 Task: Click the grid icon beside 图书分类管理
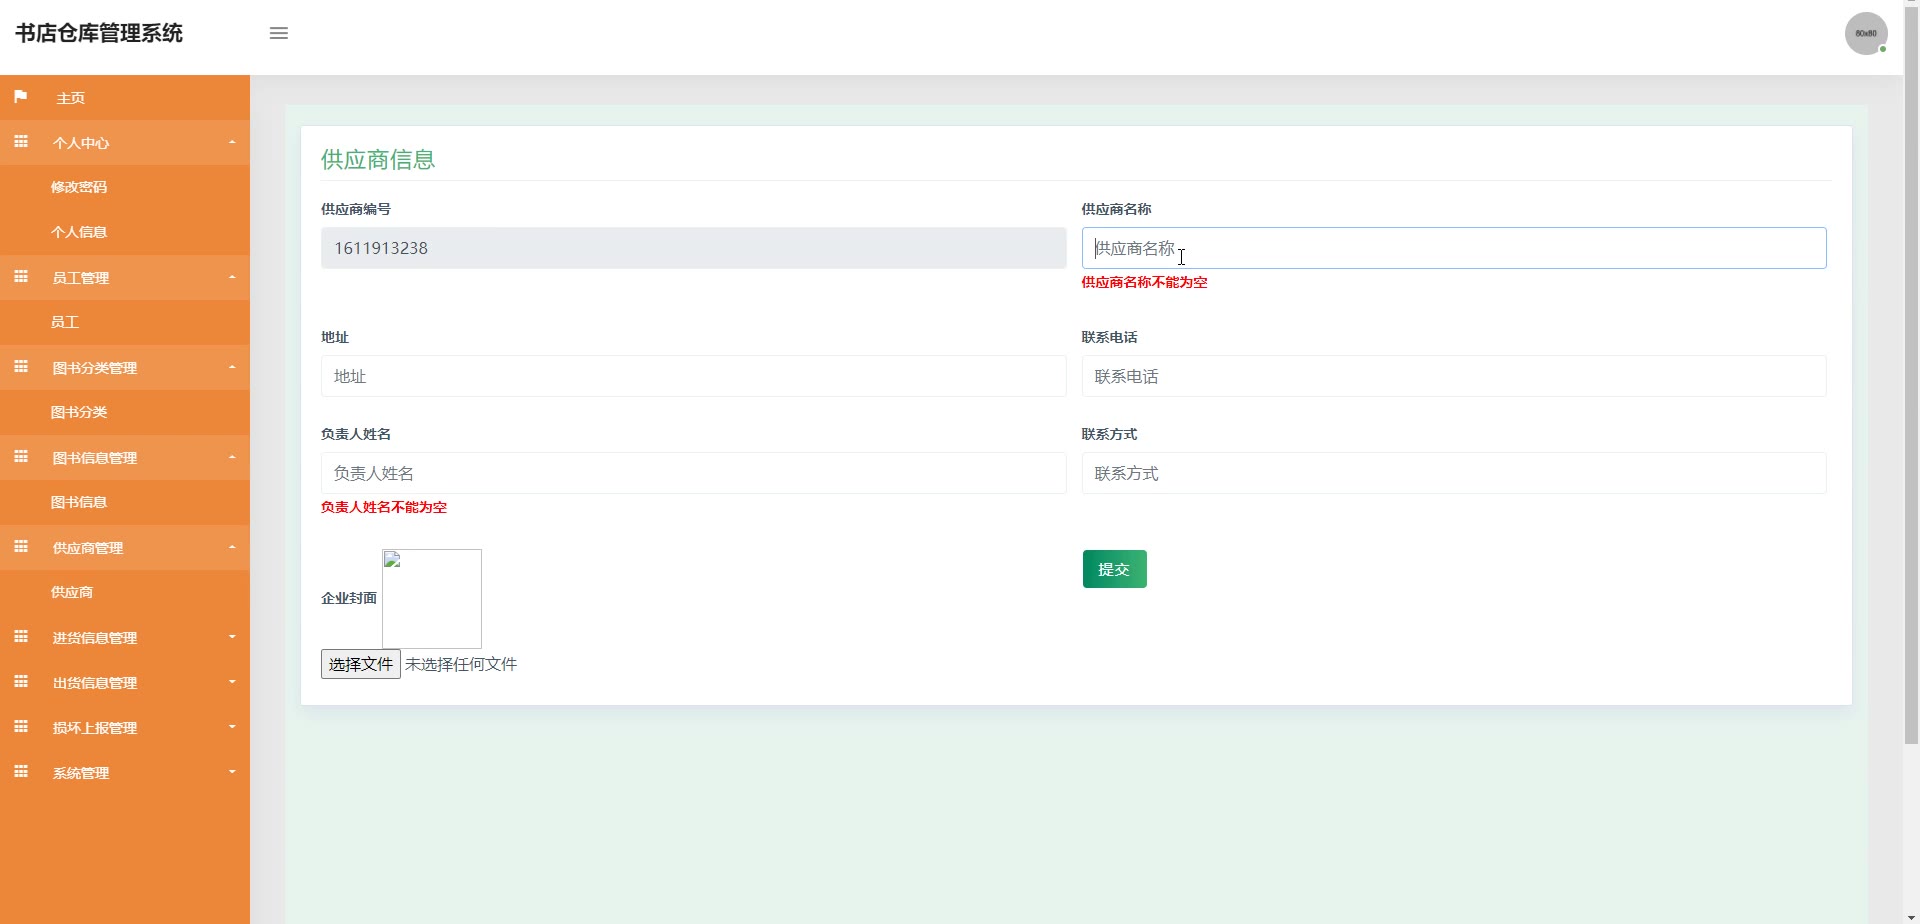(x=20, y=367)
